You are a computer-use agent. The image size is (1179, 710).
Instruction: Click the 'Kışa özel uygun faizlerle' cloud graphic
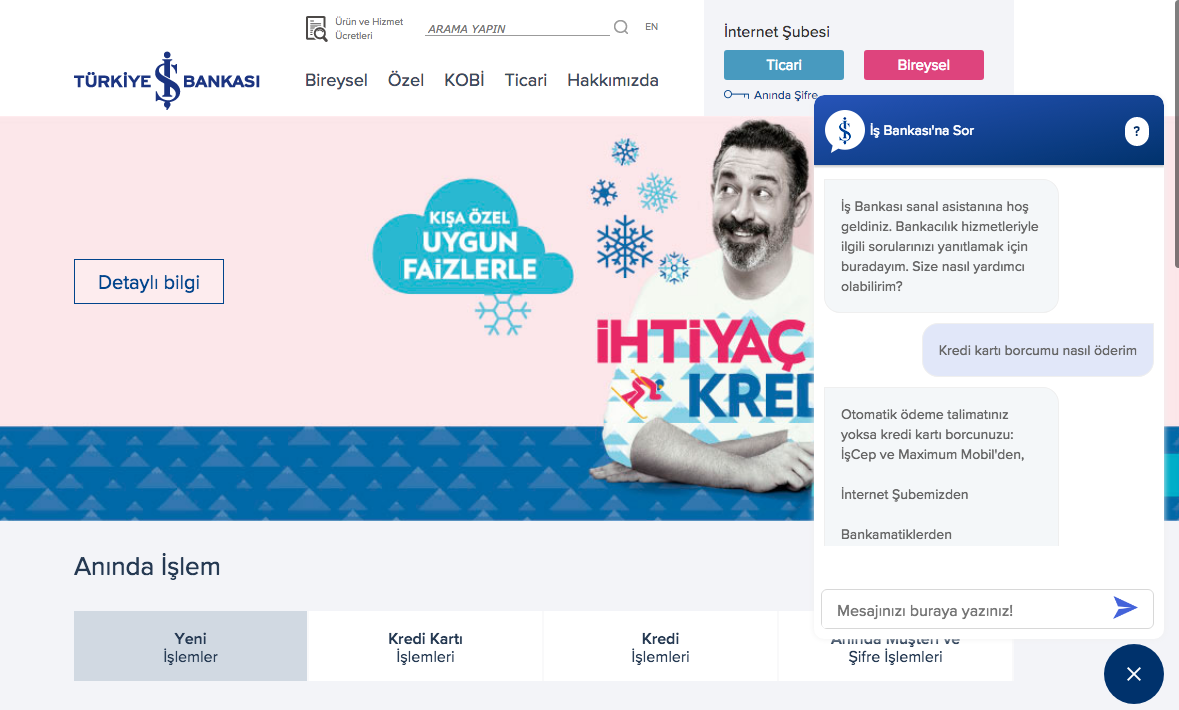[x=472, y=239]
